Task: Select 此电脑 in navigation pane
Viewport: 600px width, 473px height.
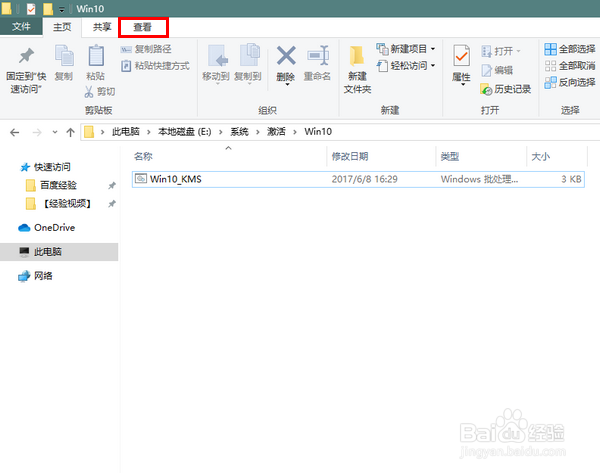Action: (59, 252)
